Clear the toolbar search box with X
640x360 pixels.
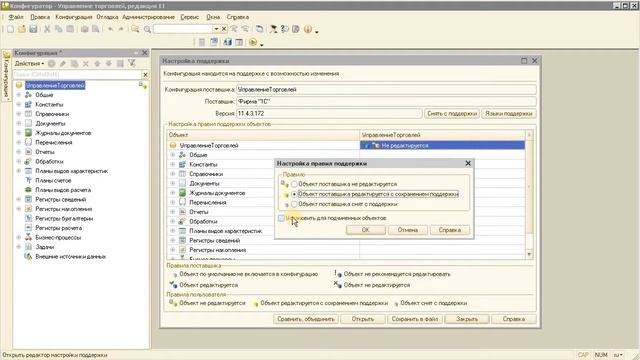(224, 29)
